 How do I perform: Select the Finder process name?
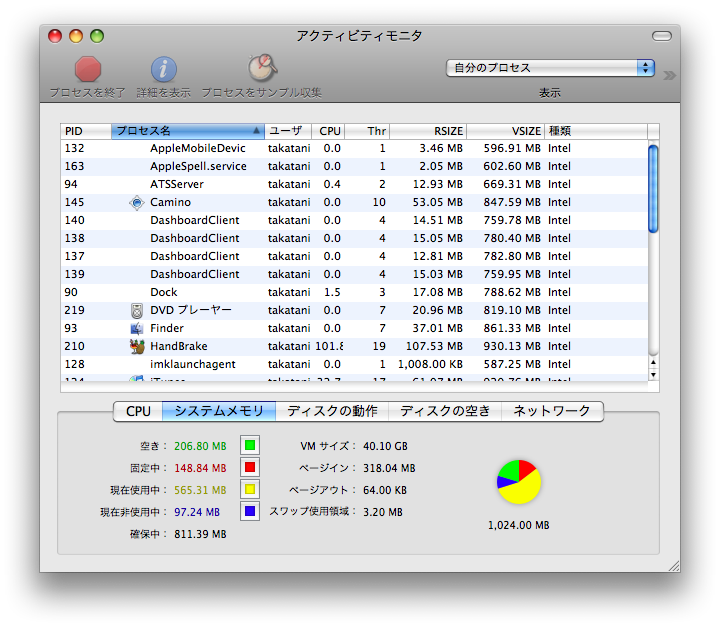pos(167,328)
